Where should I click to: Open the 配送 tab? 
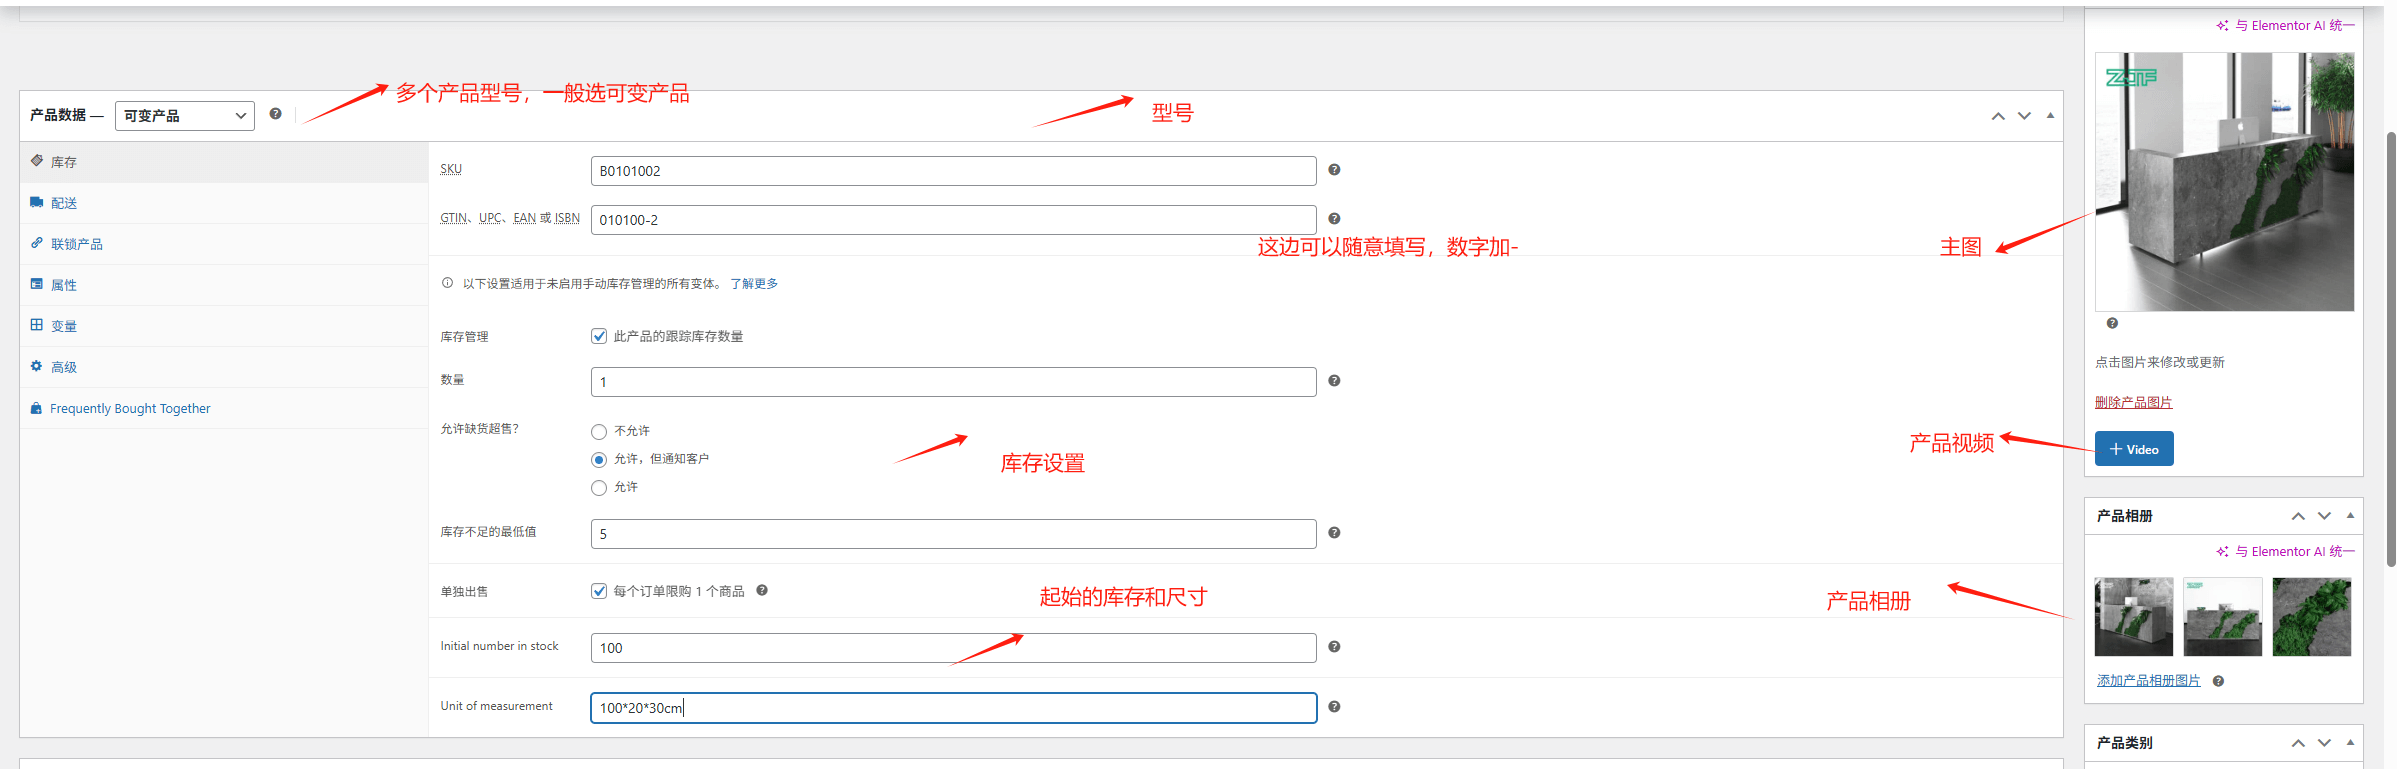point(64,203)
